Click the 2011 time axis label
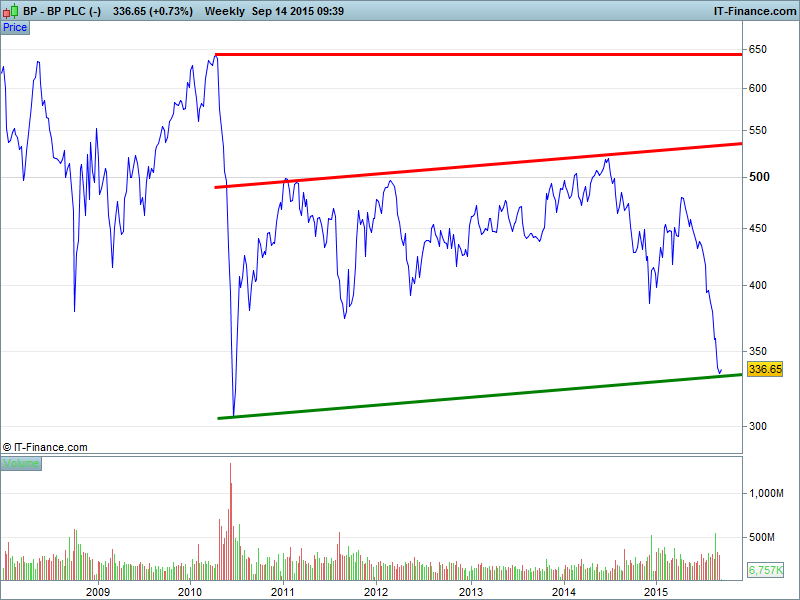The height and width of the screenshot is (600, 800). [x=283, y=592]
